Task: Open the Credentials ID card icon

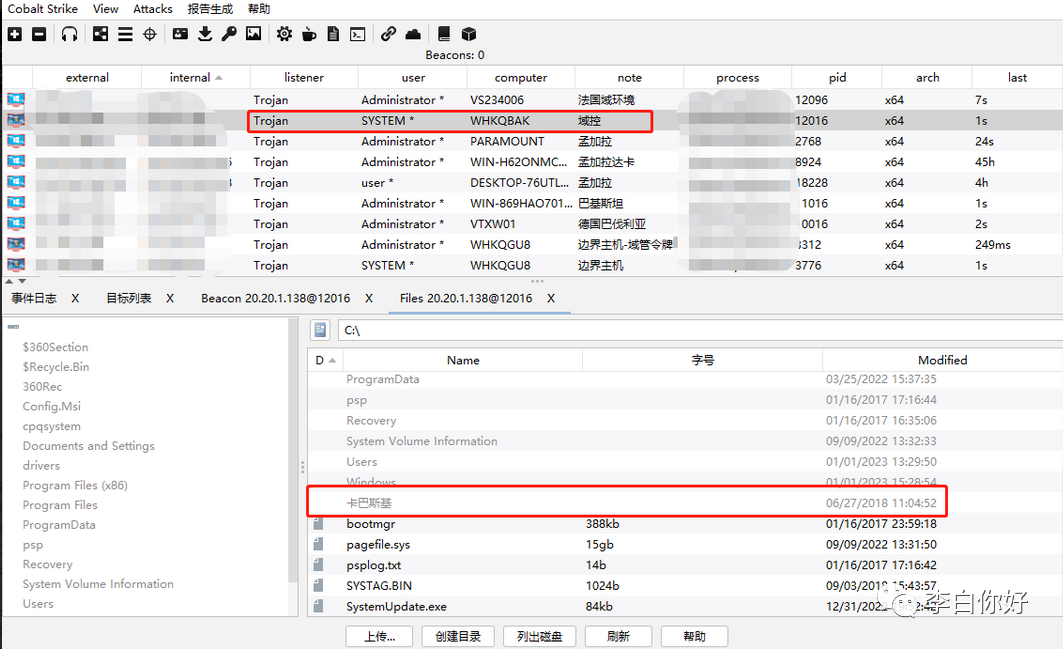Action: [180, 34]
